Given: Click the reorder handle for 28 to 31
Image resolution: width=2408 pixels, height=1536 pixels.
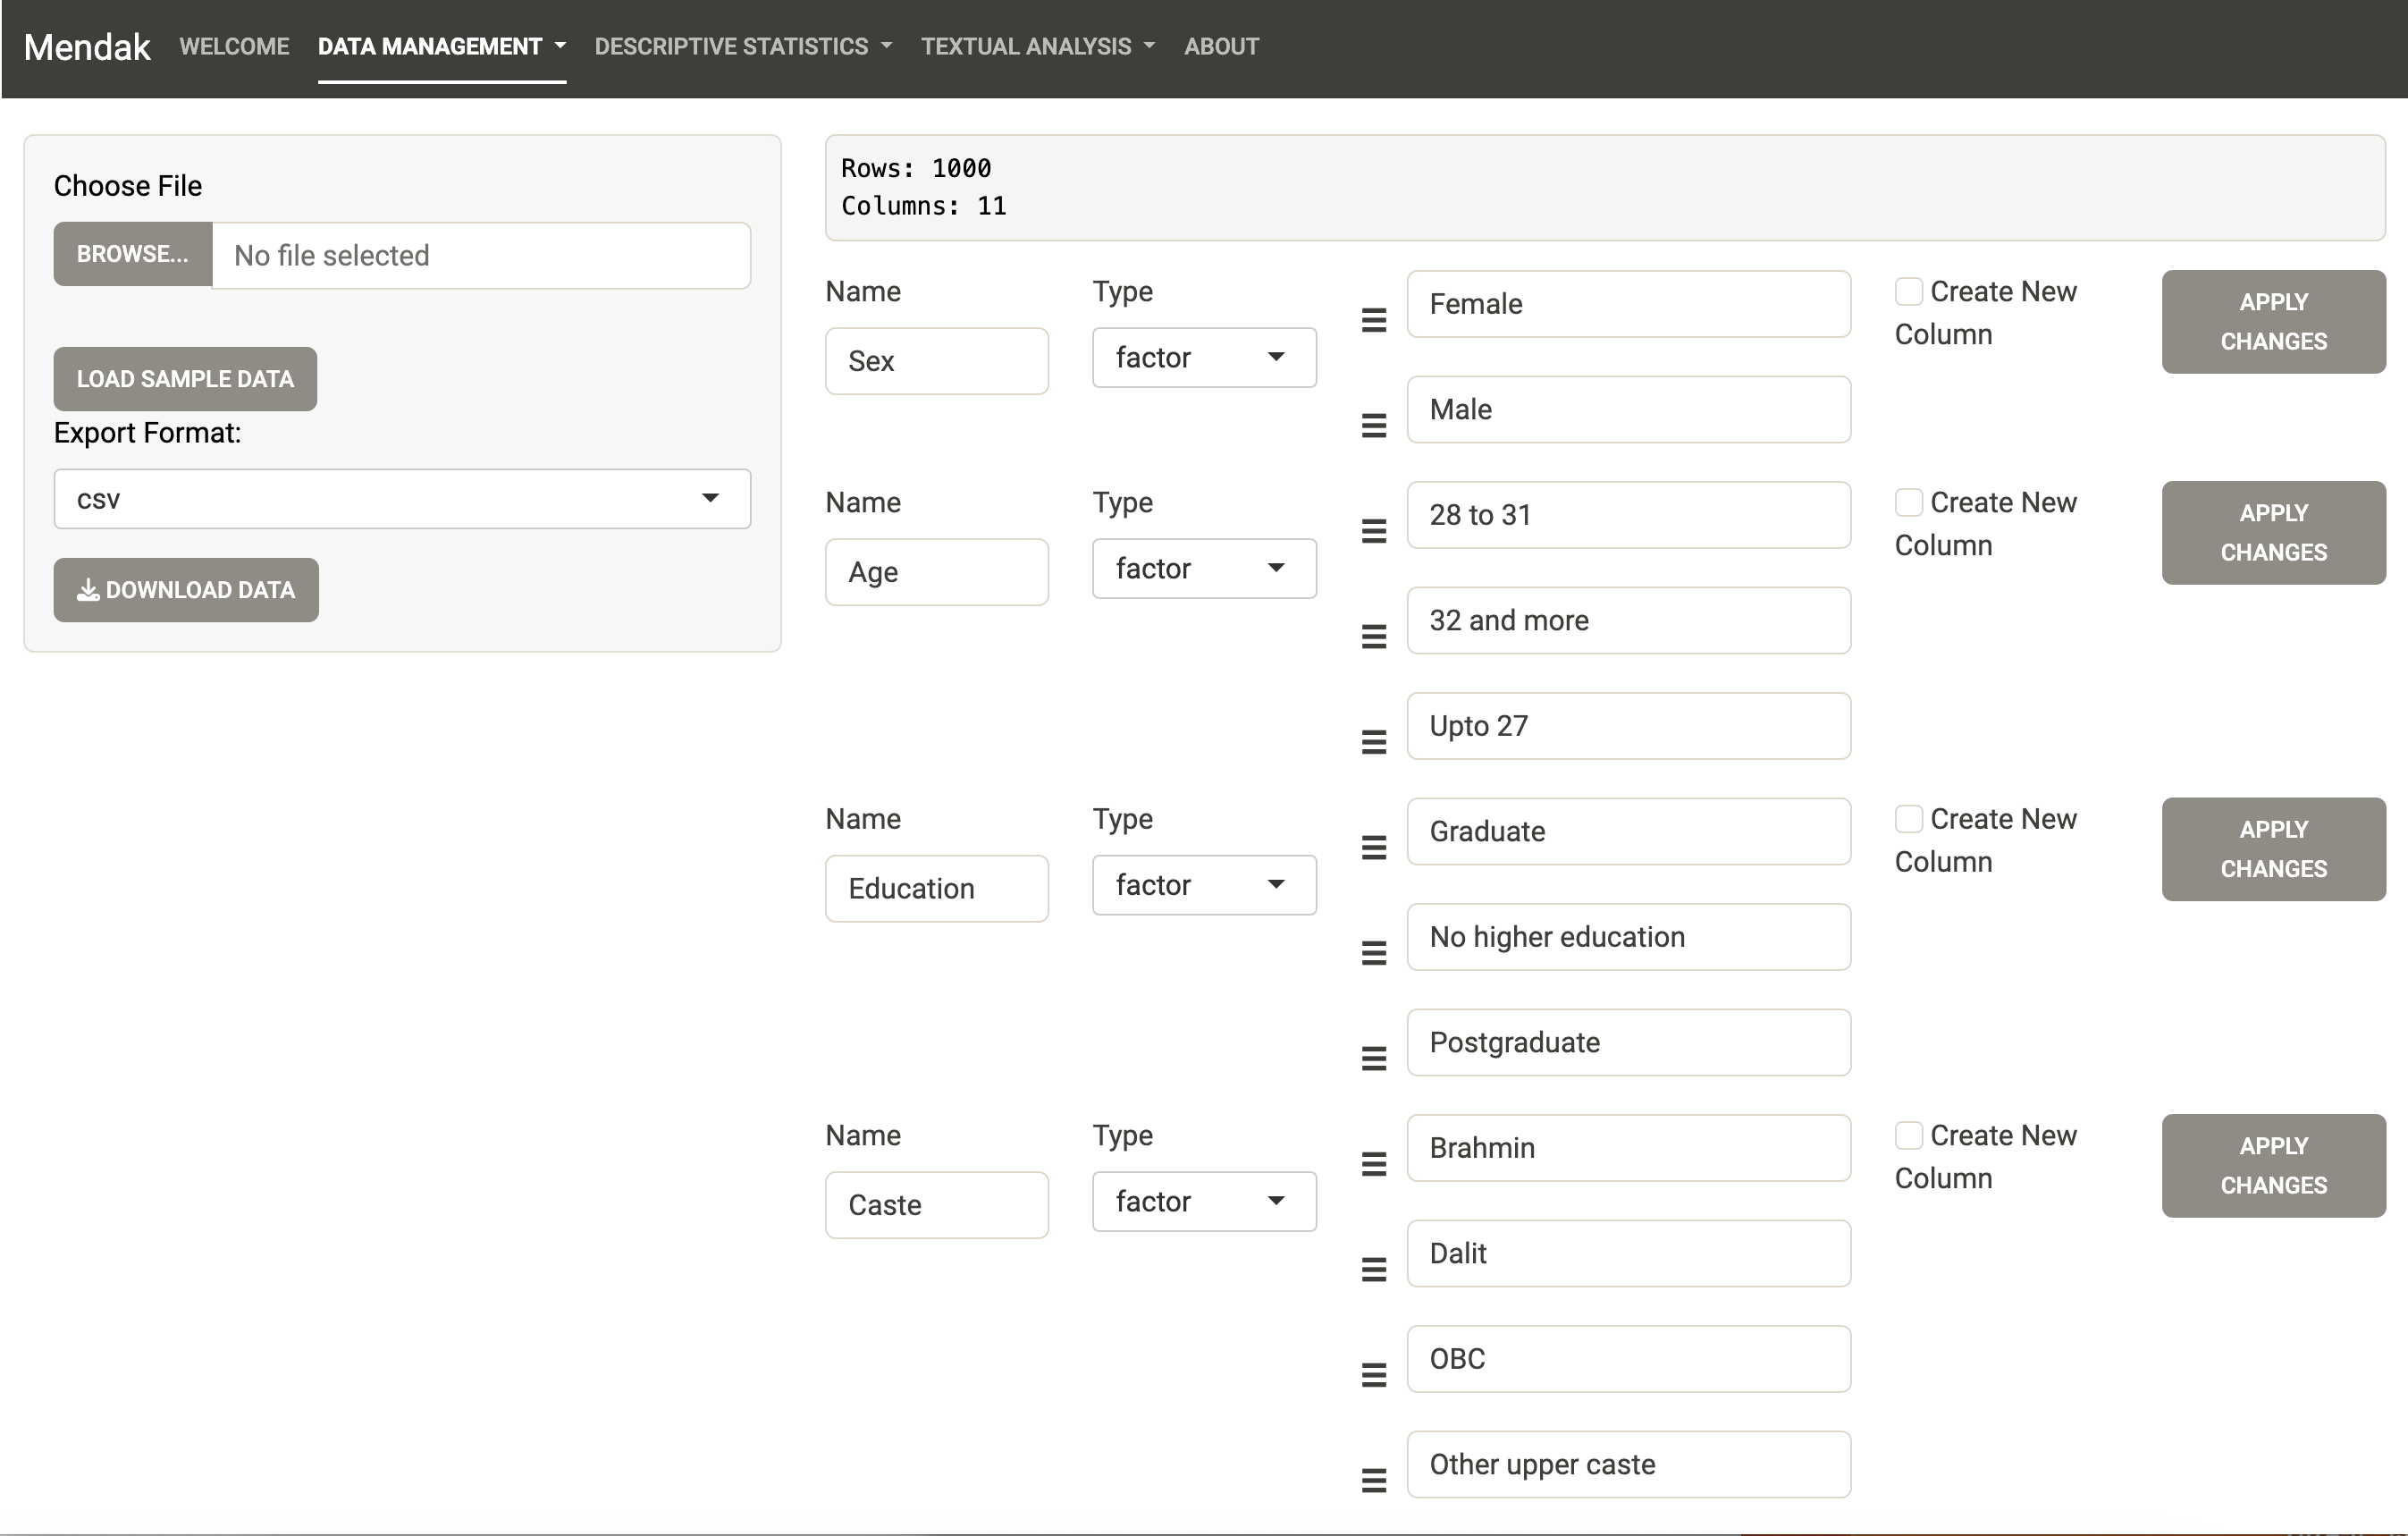Looking at the screenshot, I should 1374,531.
